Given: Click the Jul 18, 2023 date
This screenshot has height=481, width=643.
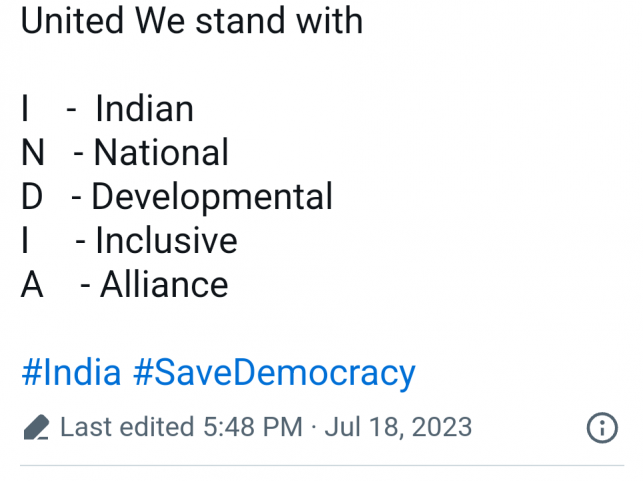Looking at the screenshot, I should [398, 428].
